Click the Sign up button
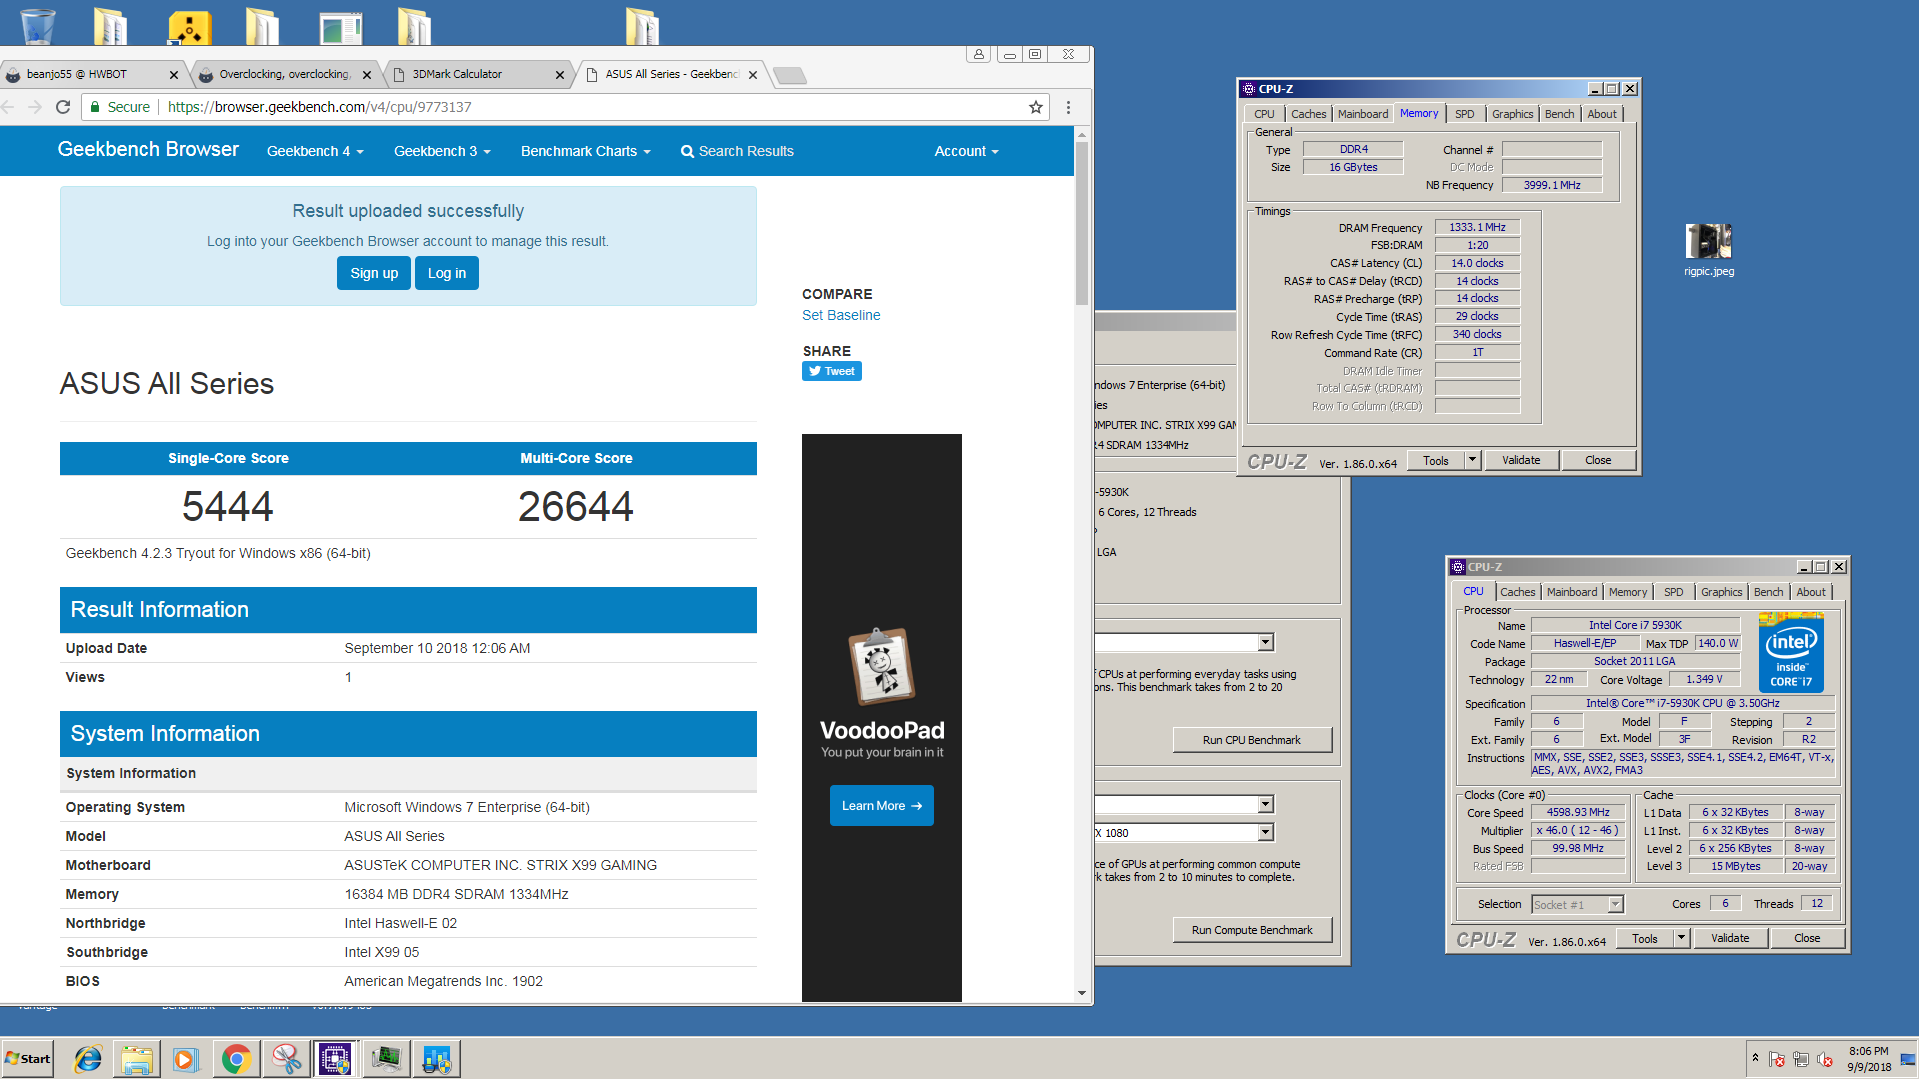The height and width of the screenshot is (1079, 1919). [374, 273]
